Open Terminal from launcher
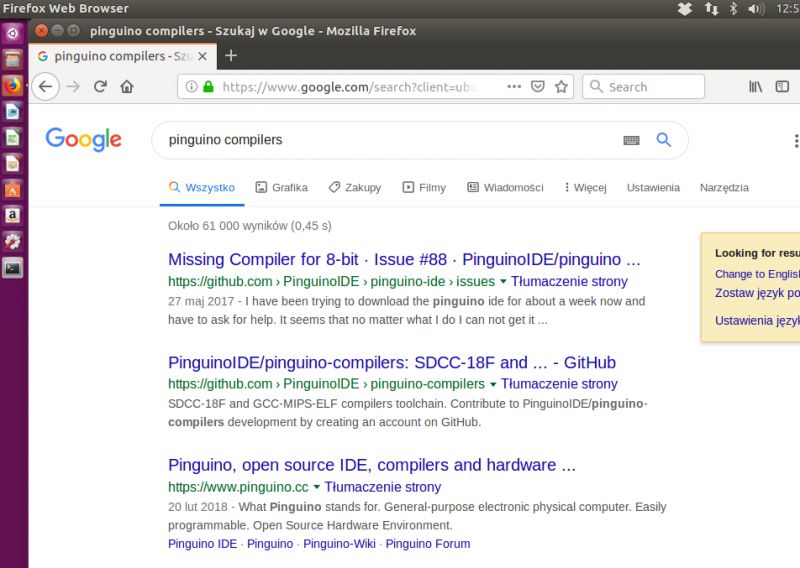The image size is (800, 568). tap(12, 267)
